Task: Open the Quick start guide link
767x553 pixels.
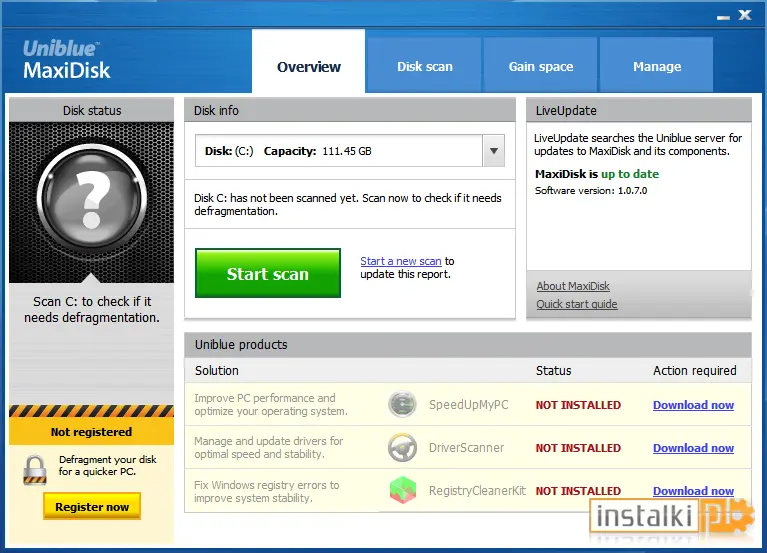Action: pos(577,304)
